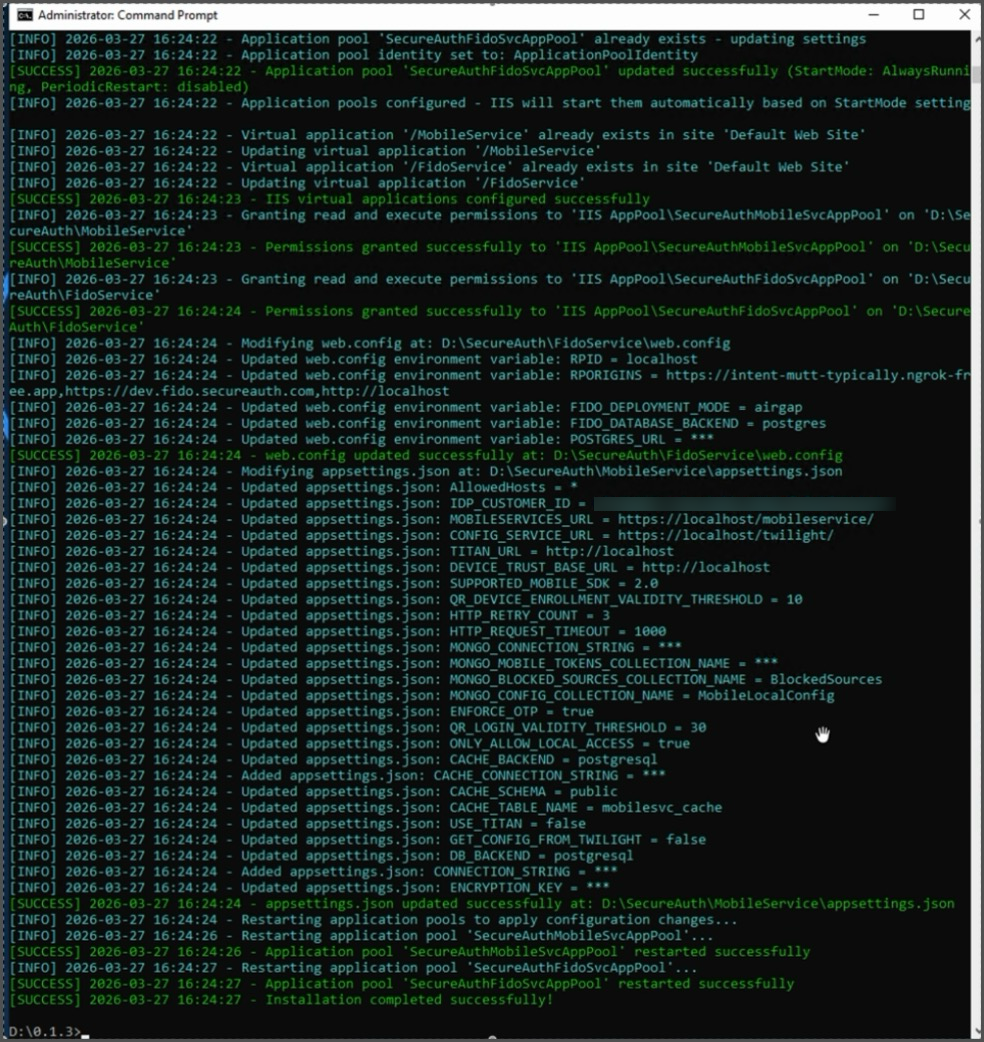Screen dimensions: 984x1042
Task: Click the 'RPID = localhost' log line
Action: pyautogui.click(x=353, y=359)
